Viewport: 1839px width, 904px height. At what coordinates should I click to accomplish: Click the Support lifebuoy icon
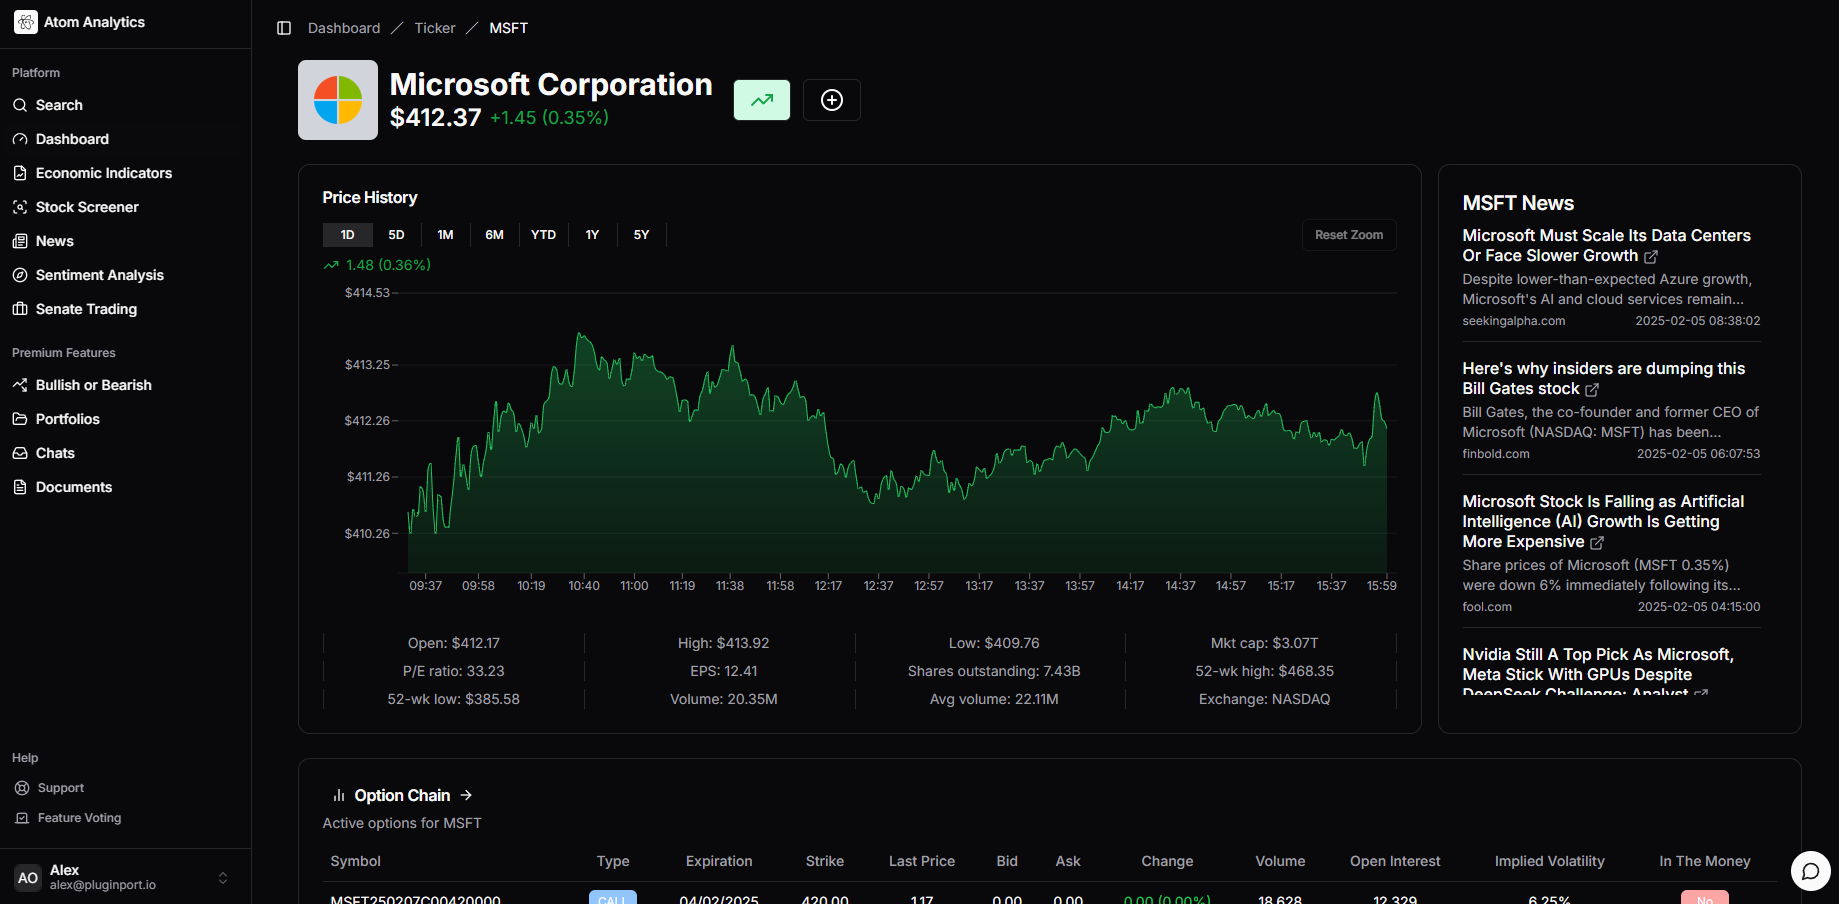(x=22, y=788)
